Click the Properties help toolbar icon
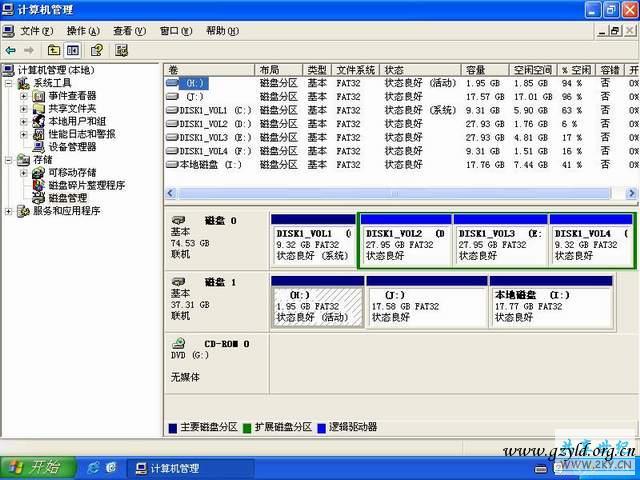The image size is (640, 480). tap(97, 49)
